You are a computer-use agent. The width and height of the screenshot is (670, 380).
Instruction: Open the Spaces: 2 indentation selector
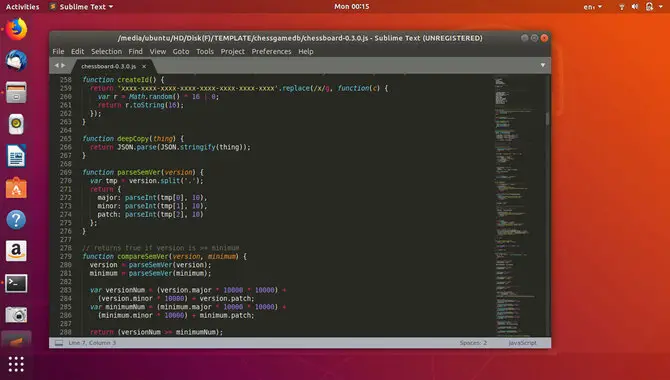click(473, 343)
